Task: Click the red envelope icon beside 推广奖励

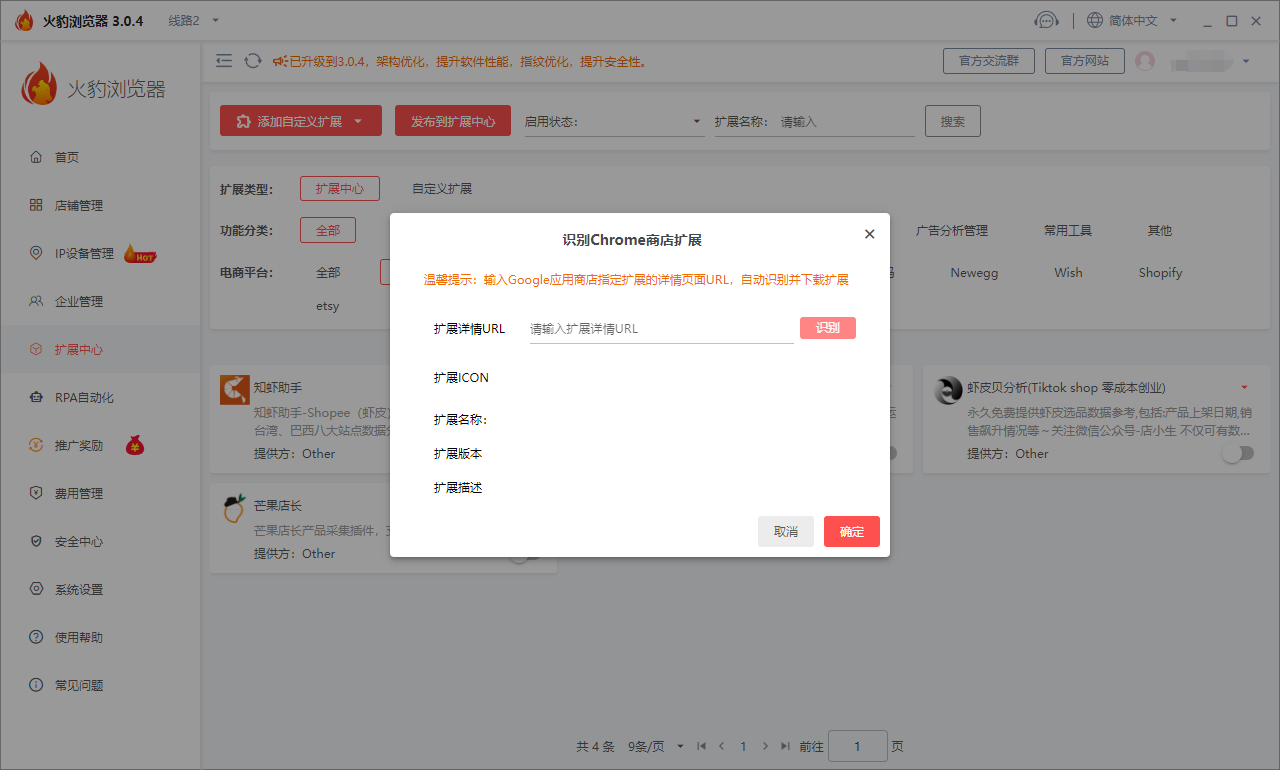Action: (x=135, y=446)
